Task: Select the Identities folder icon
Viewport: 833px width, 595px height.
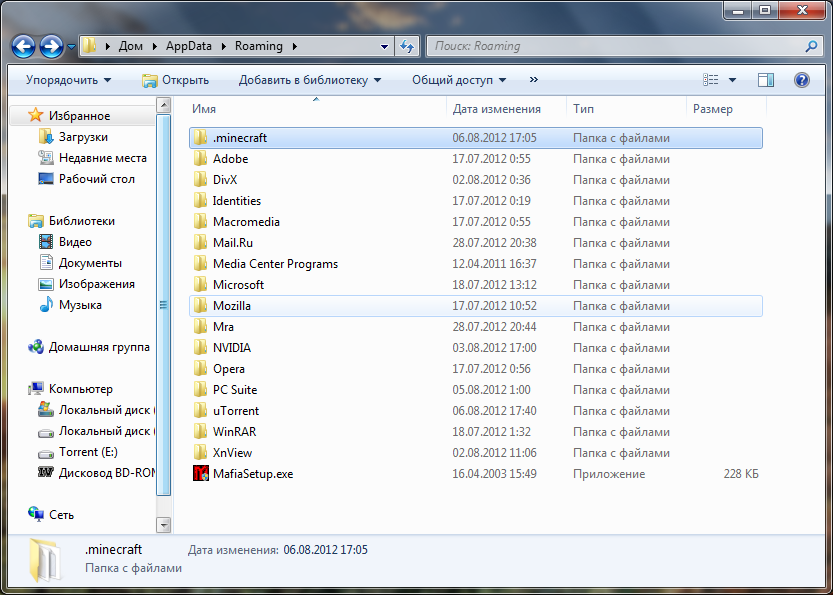Action: [200, 201]
